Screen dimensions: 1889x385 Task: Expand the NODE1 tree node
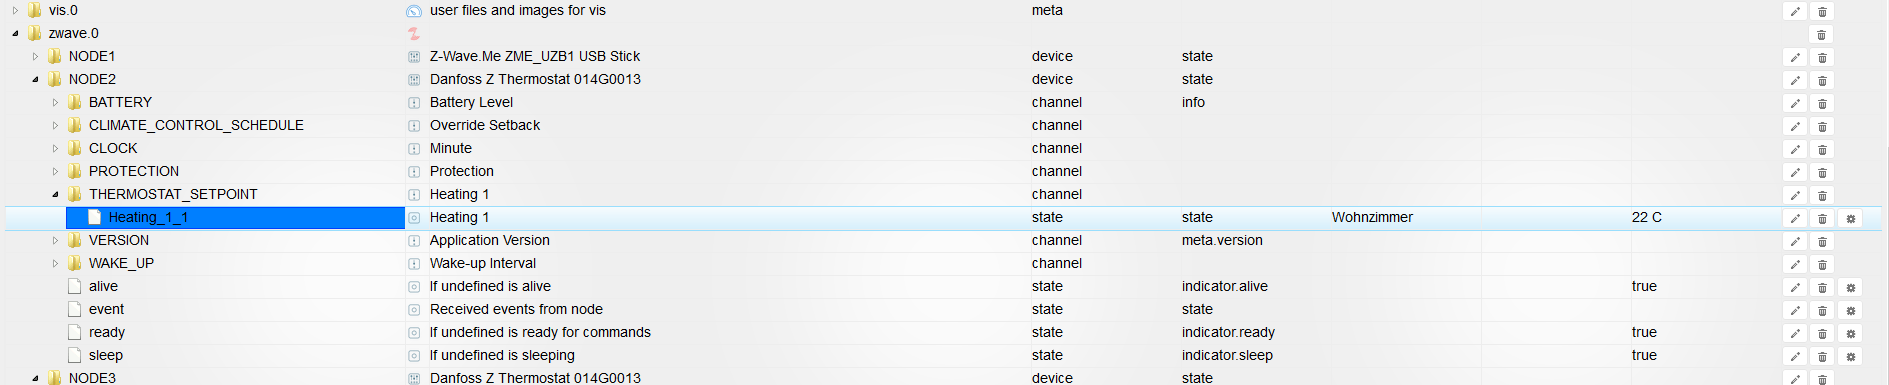click(35, 56)
